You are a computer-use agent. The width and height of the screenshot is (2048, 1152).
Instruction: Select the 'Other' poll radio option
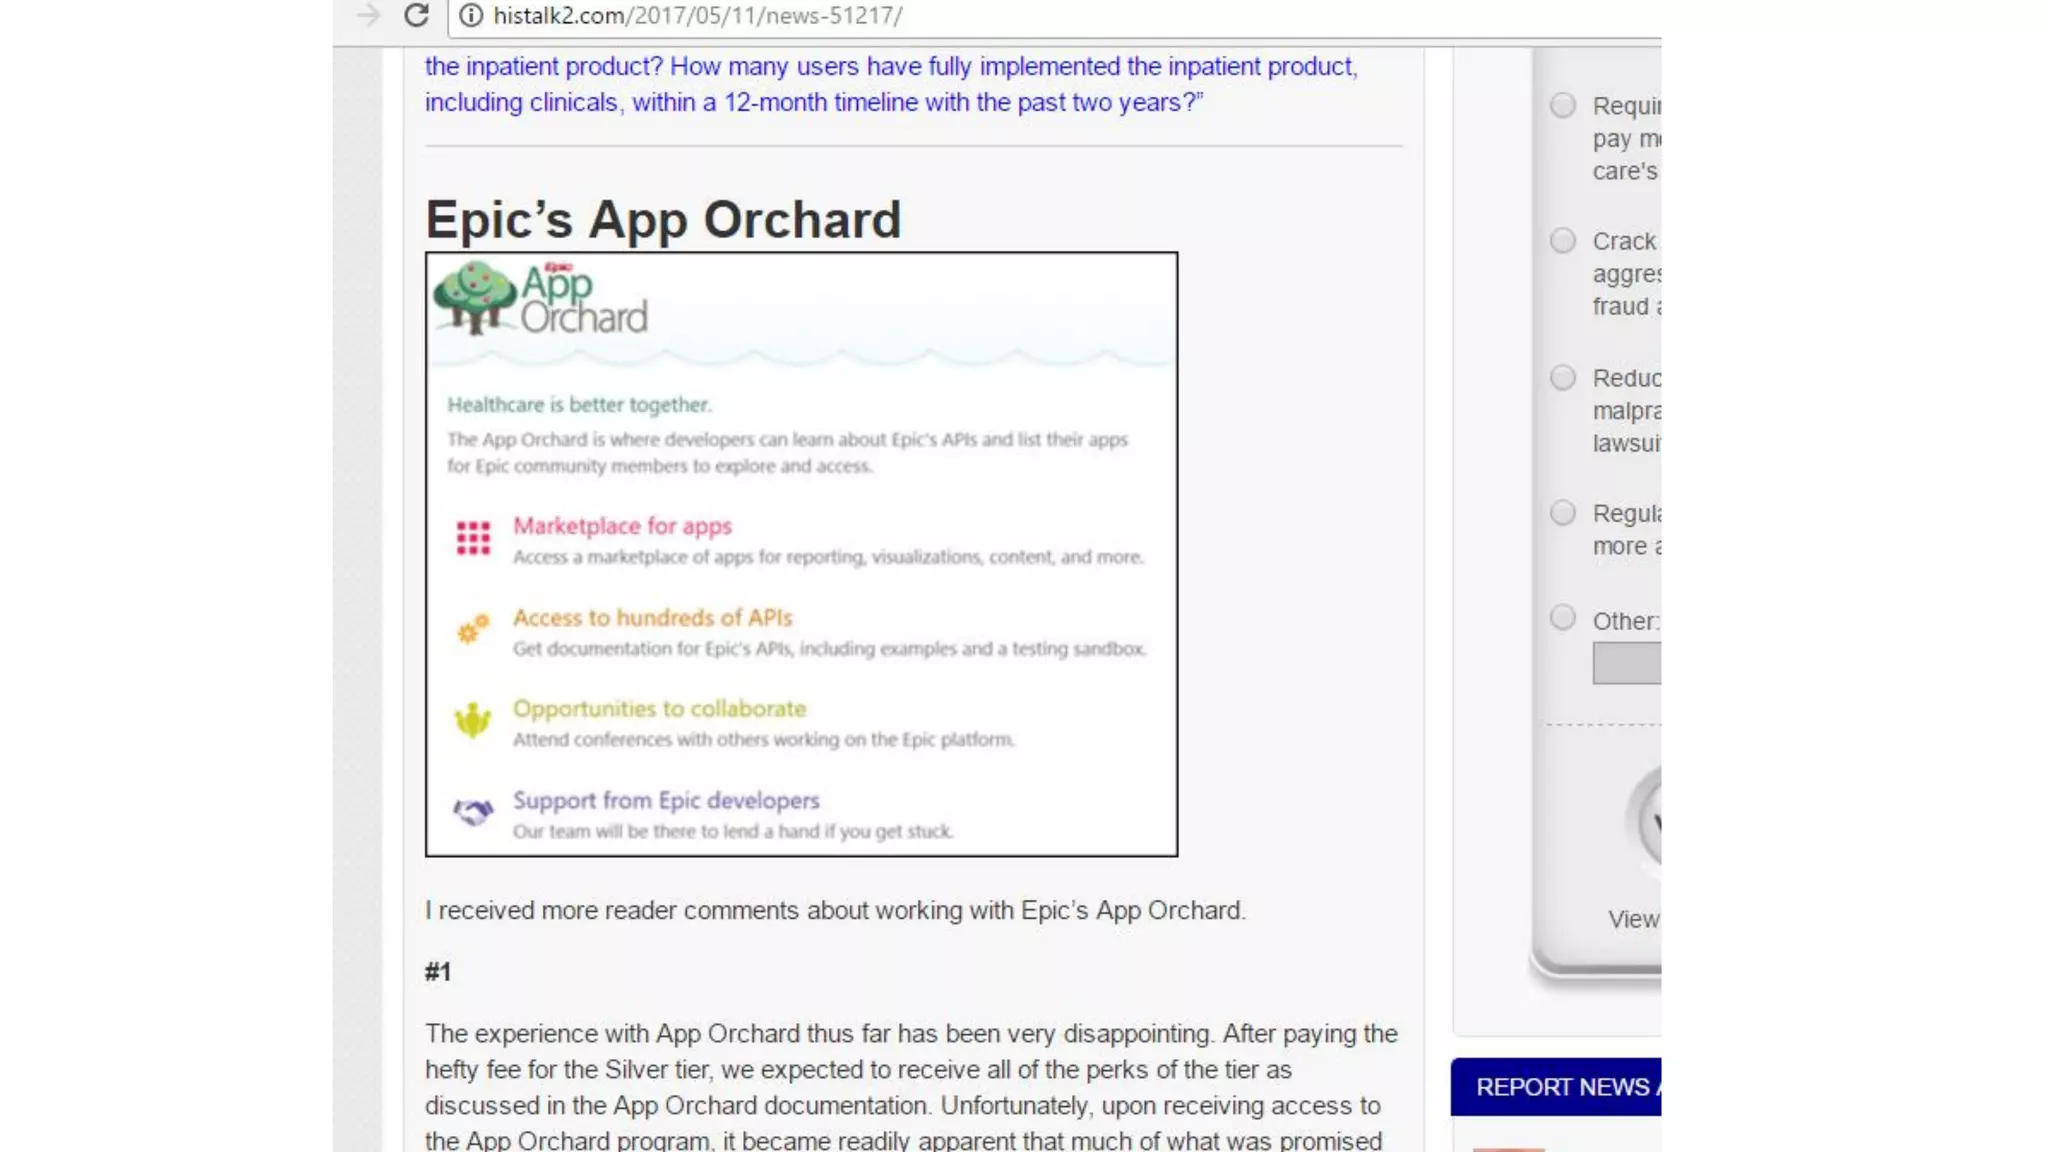[1562, 618]
